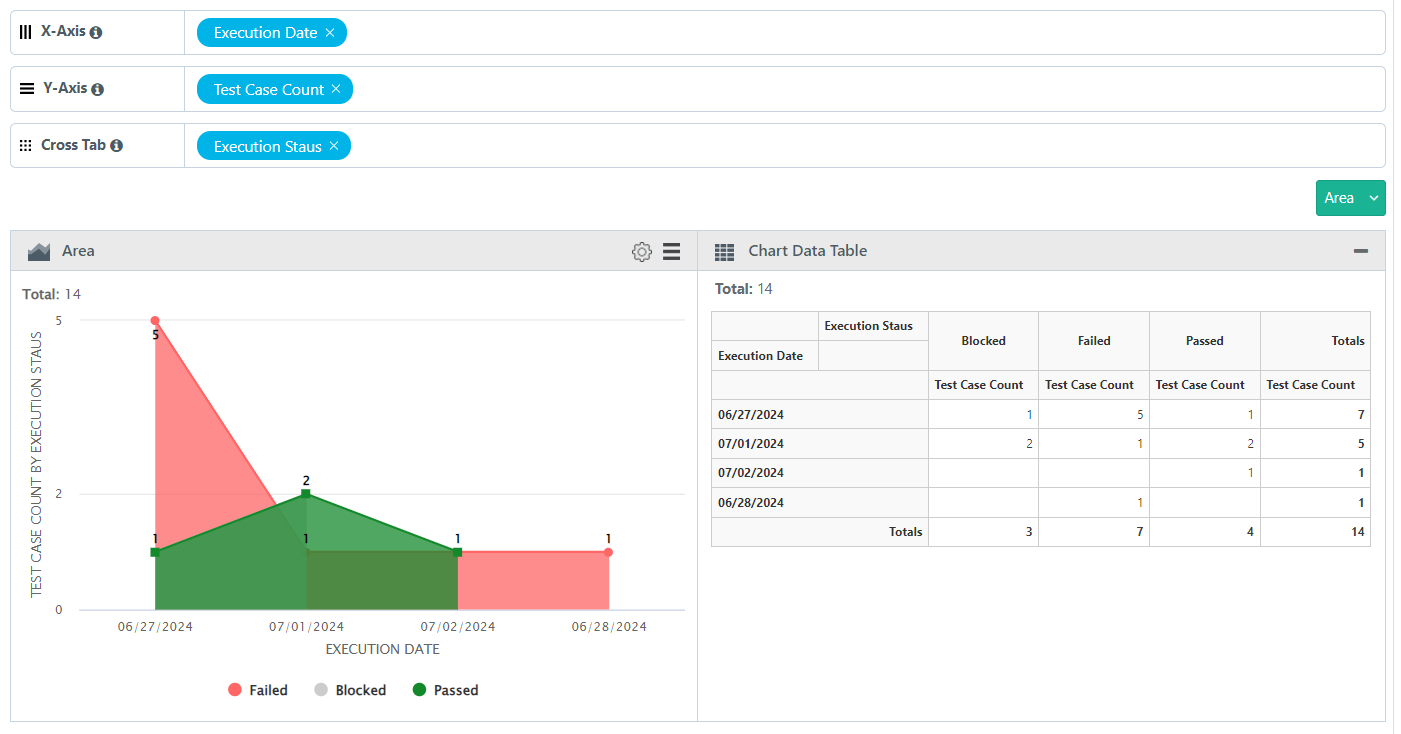Image resolution: width=1401 pixels, height=734 pixels.
Task: Toggle Blocked series in legend
Action: 349,690
